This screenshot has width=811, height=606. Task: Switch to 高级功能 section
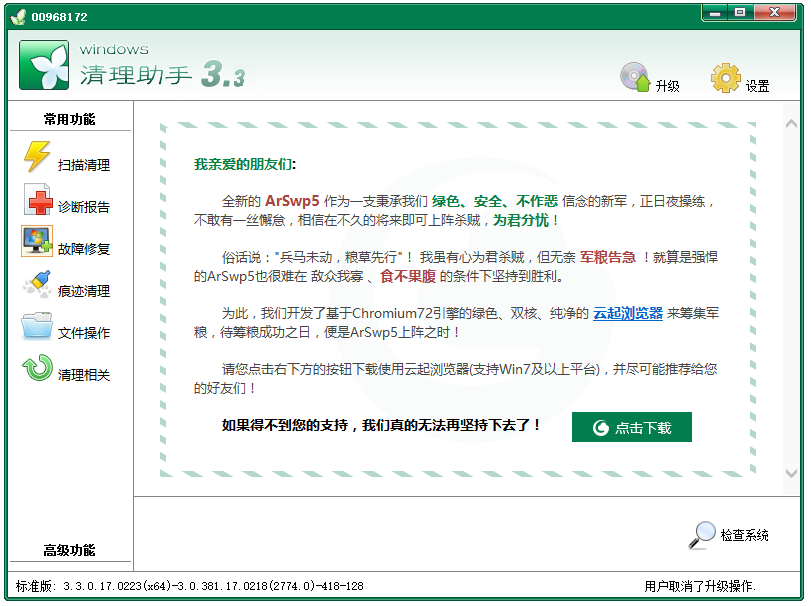[69, 550]
